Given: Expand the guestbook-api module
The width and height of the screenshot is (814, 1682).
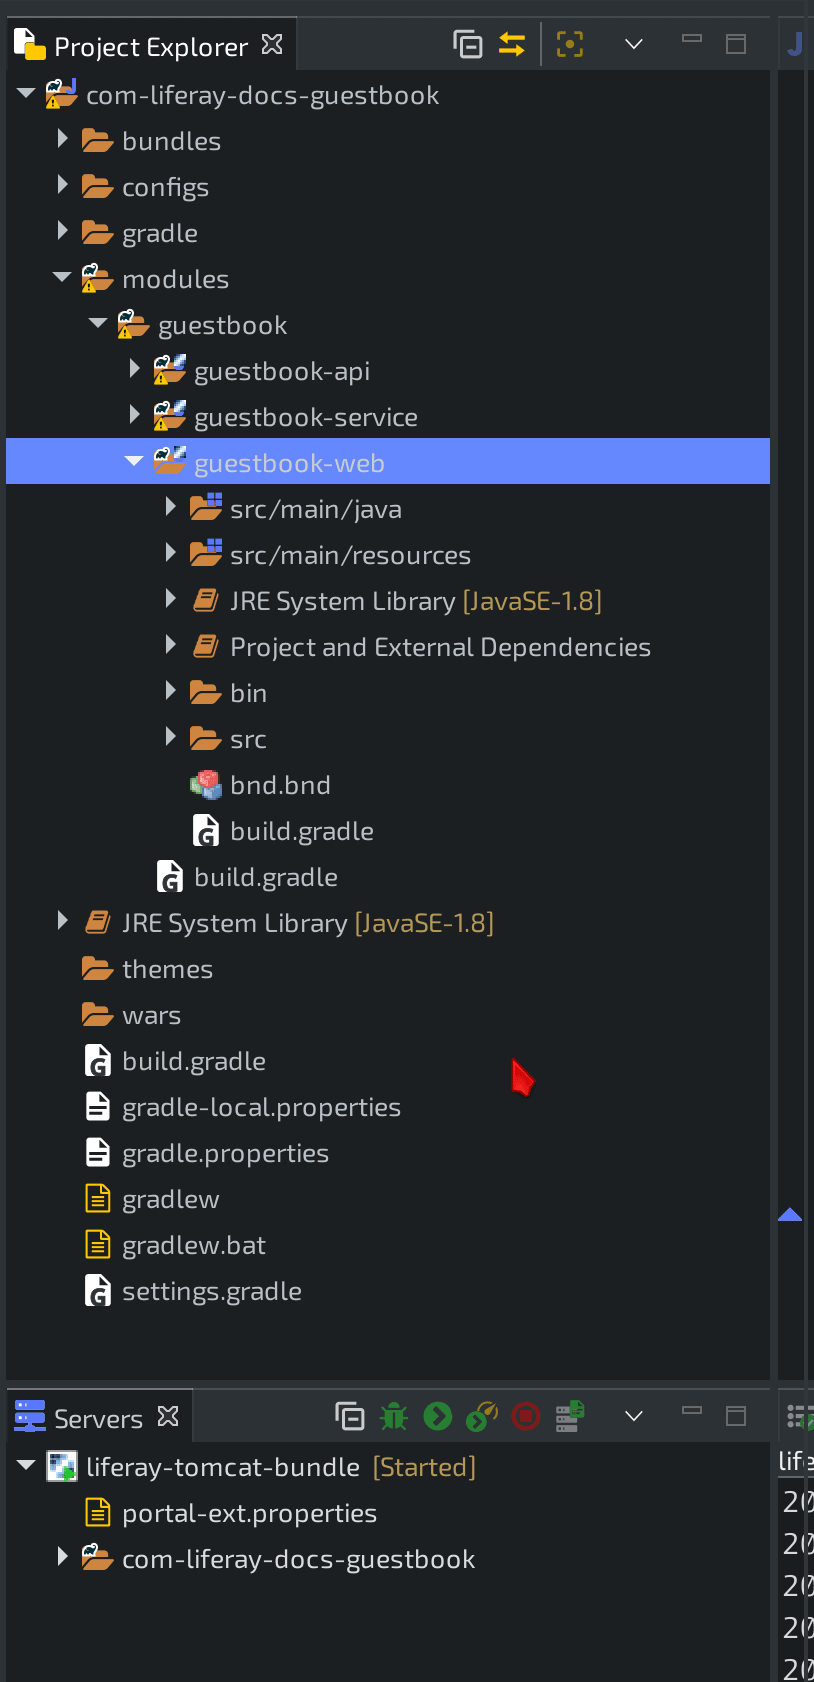Looking at the screenshot, I should (134, 368).
